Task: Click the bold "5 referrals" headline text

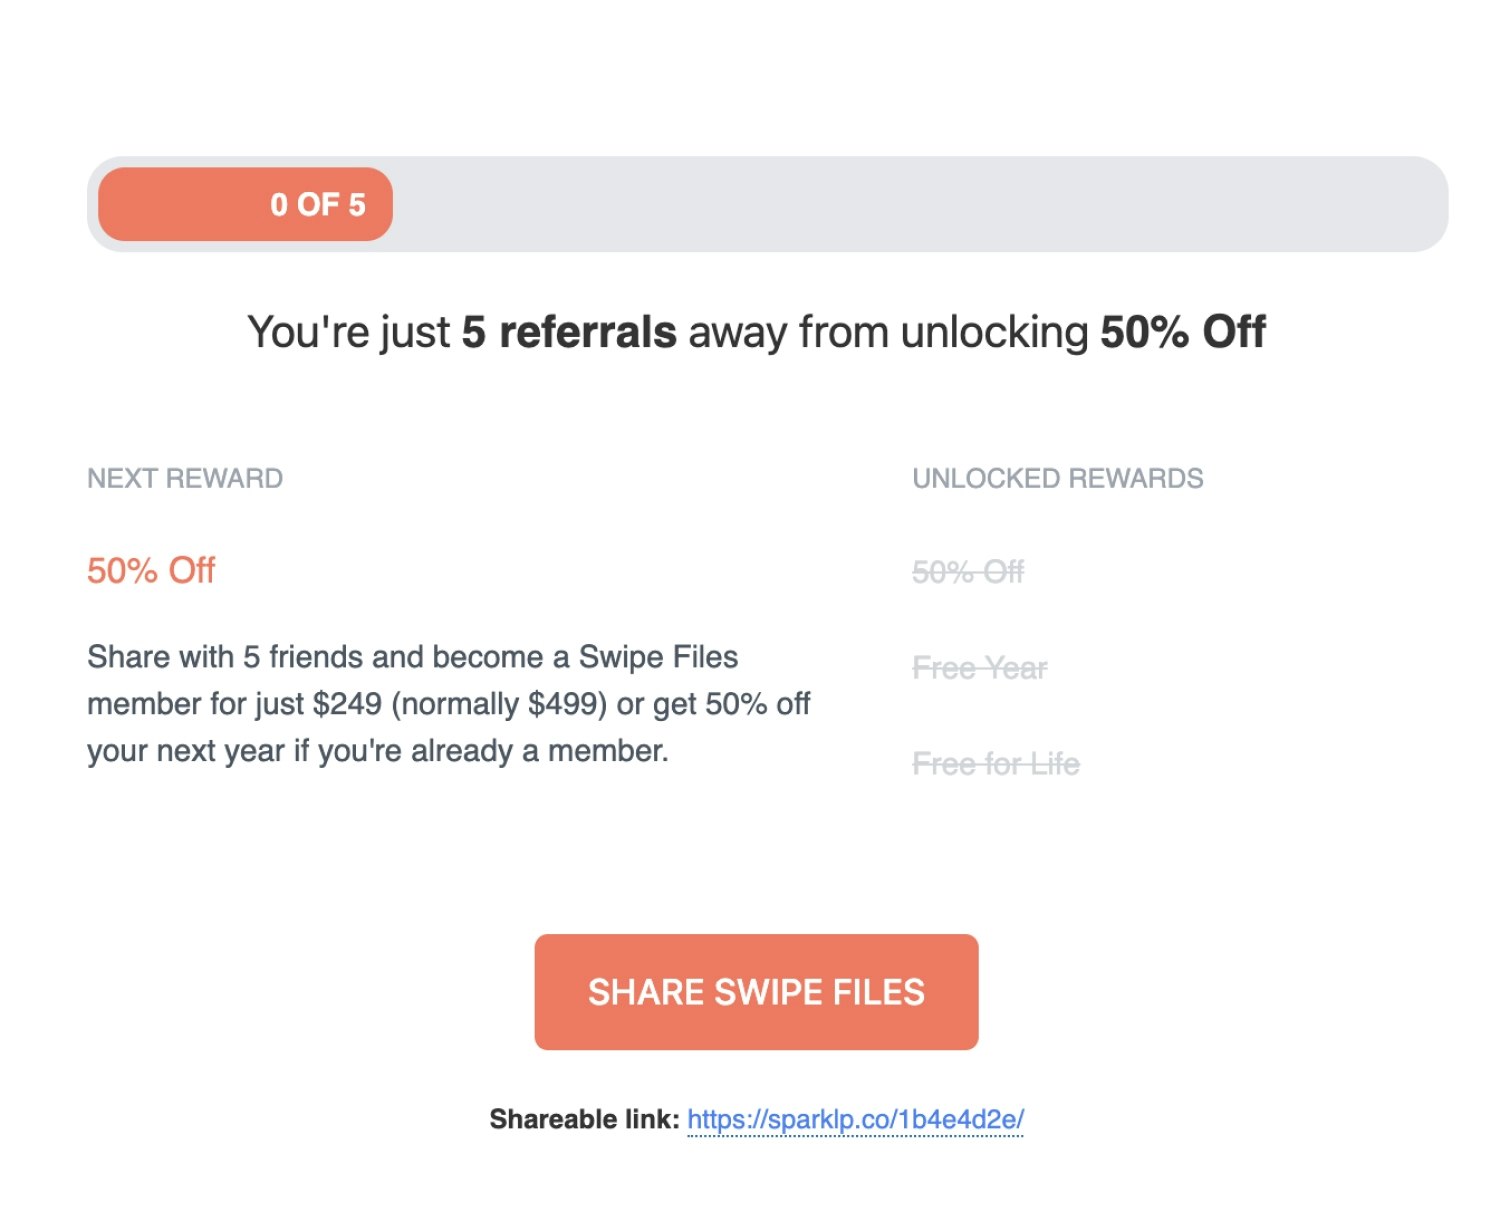Action: (568, 332)
